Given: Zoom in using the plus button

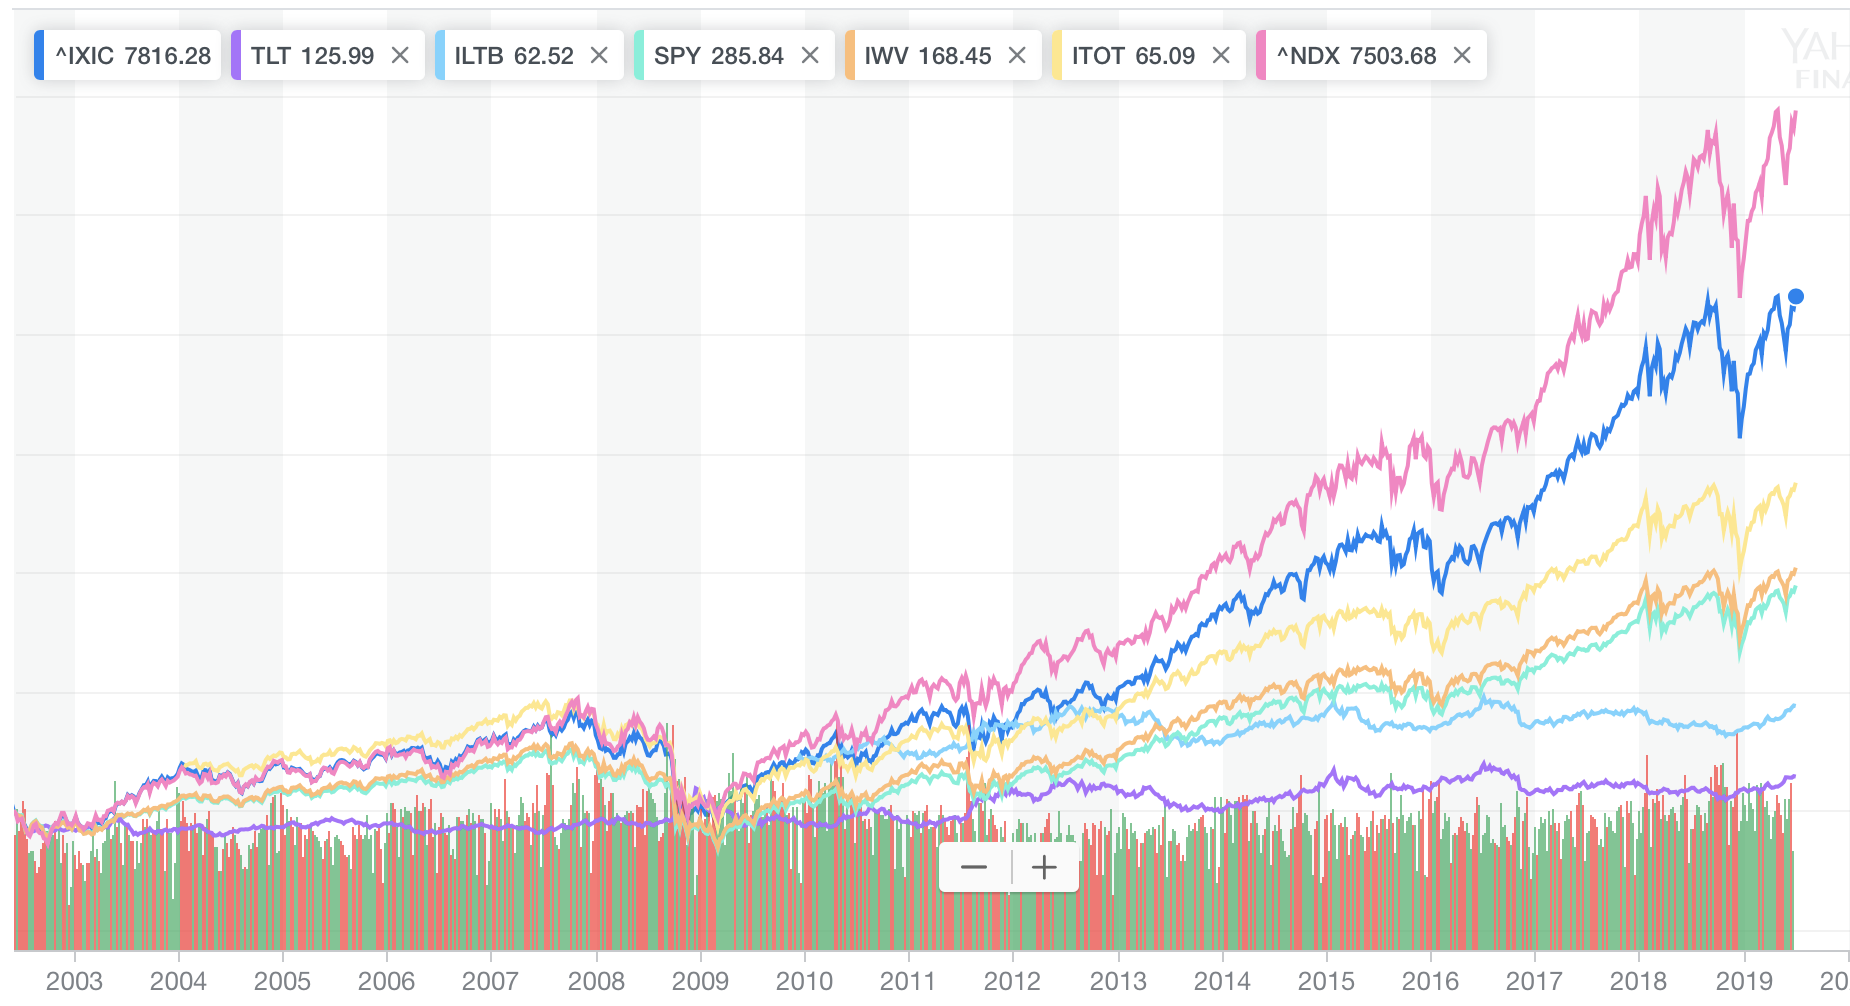Looking at the screenshot, I should coord(1044,867).
